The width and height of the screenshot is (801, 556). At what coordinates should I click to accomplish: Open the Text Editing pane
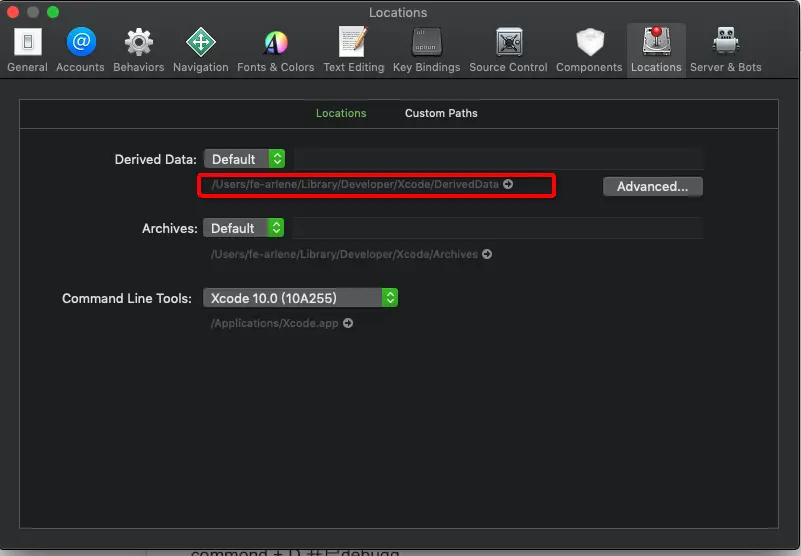[354, 50]
